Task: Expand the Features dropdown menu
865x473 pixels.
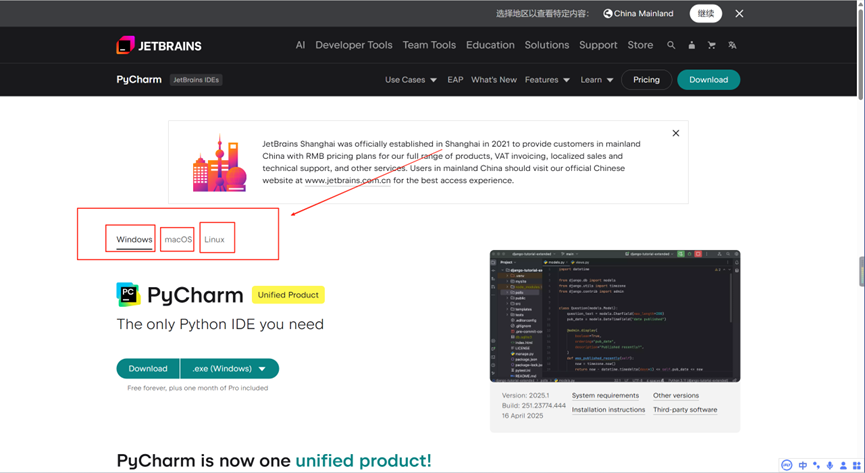Action: 547,80
